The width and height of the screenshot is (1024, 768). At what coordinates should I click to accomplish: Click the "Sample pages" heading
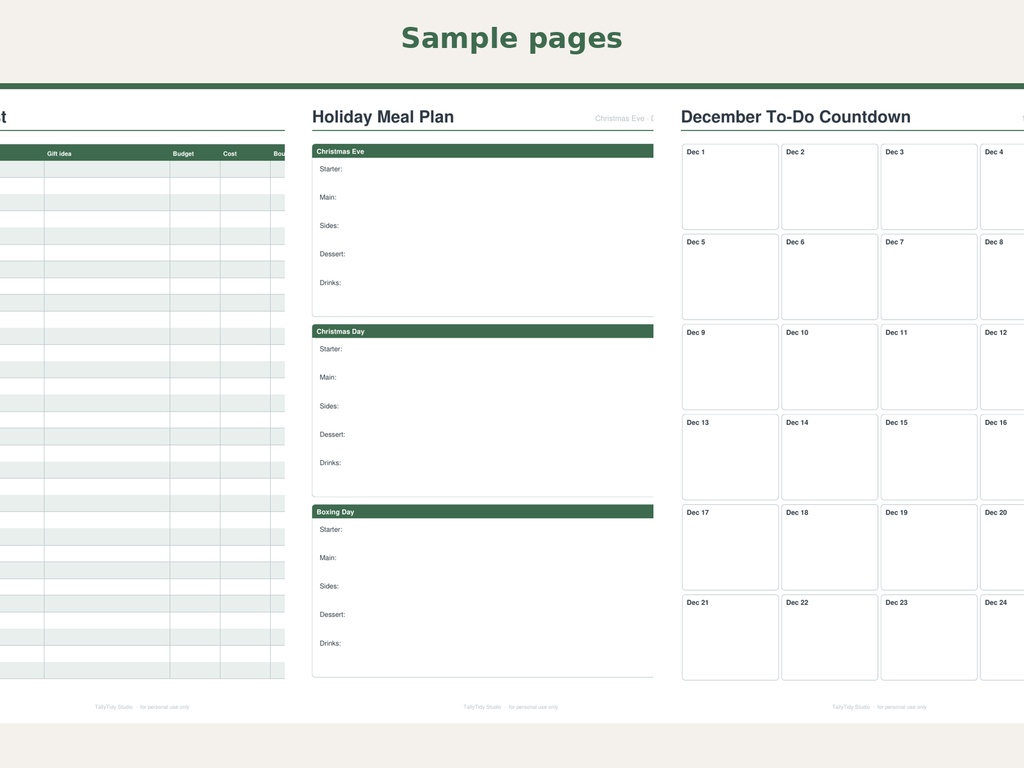[511, 39]
